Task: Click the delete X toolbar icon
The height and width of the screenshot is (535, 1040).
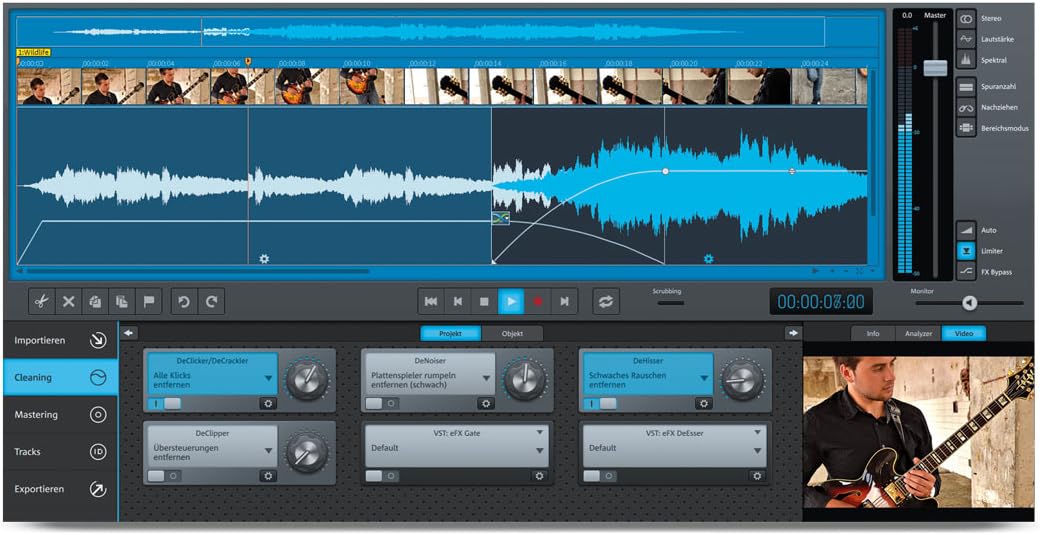Action: click(68, 302)
